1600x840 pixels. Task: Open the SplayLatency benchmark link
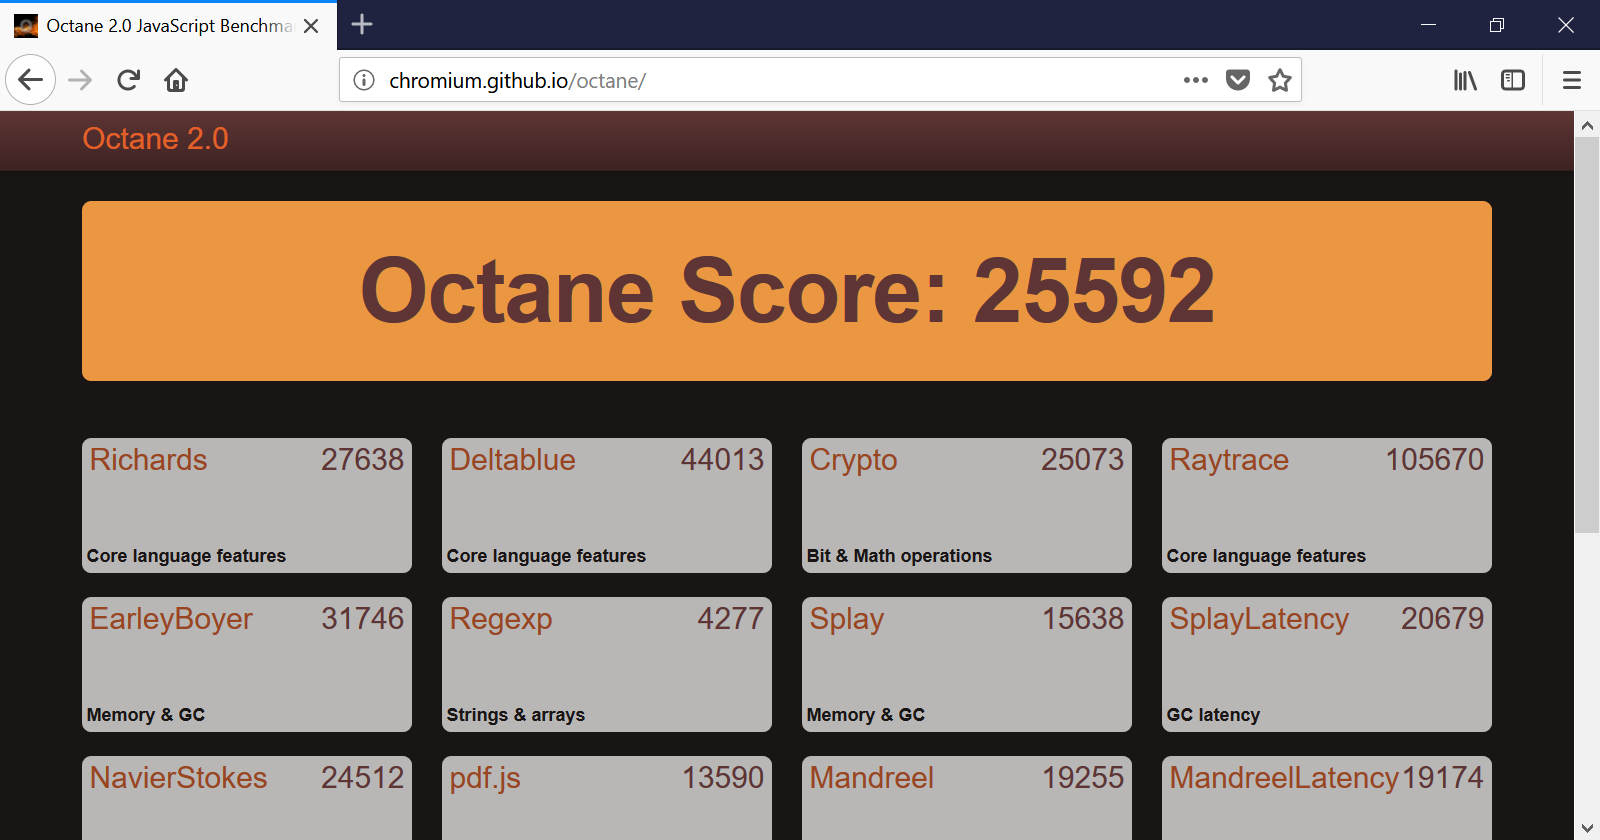point(1259,619)
